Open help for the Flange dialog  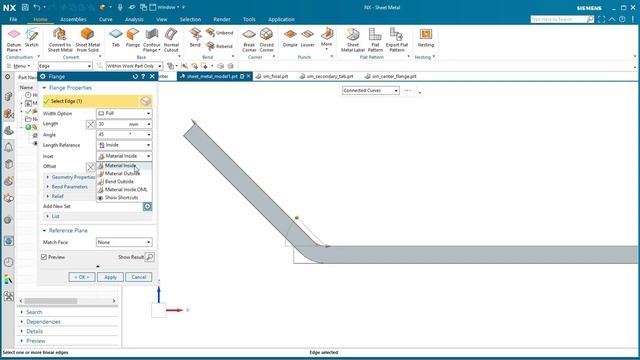click(x=143, y=77)
